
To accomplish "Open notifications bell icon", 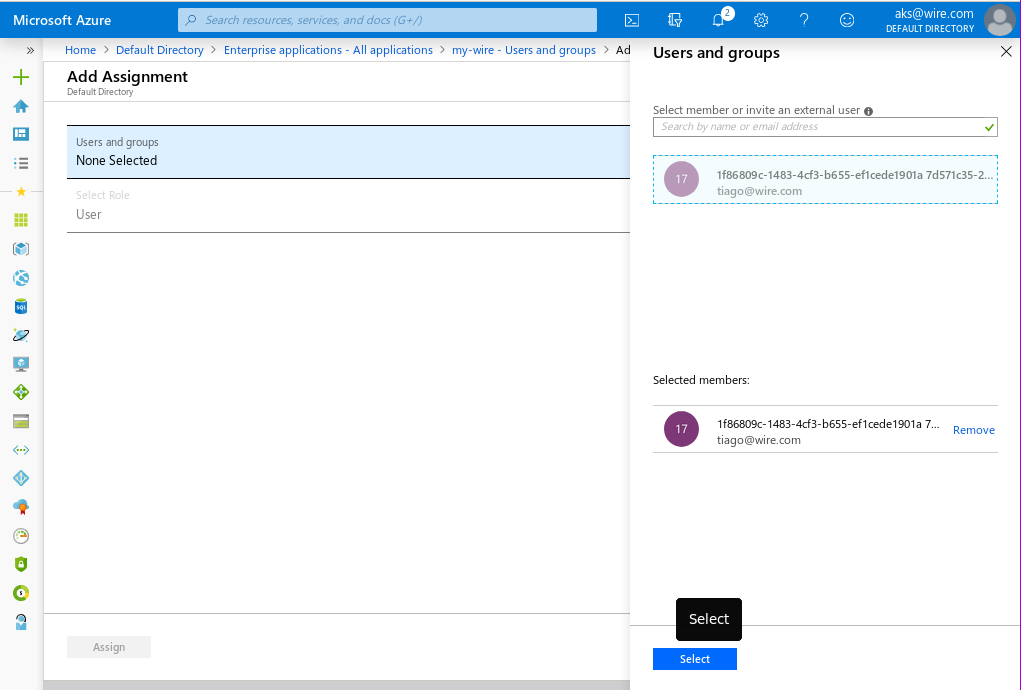I will (x=718, y=20).
